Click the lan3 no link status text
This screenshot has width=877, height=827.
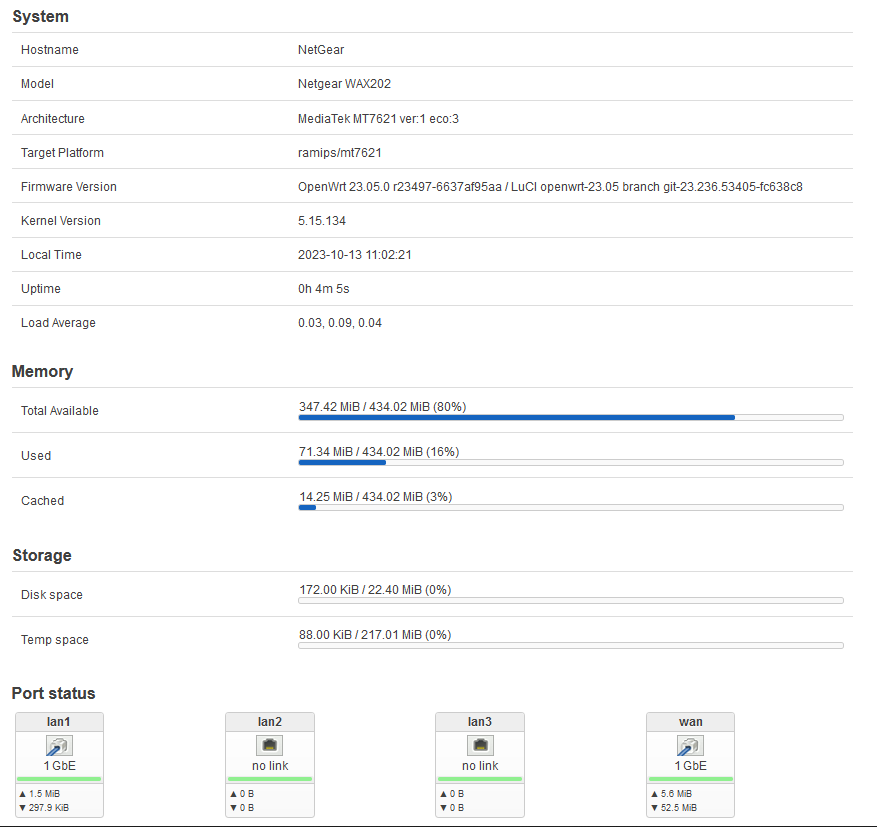480,766
